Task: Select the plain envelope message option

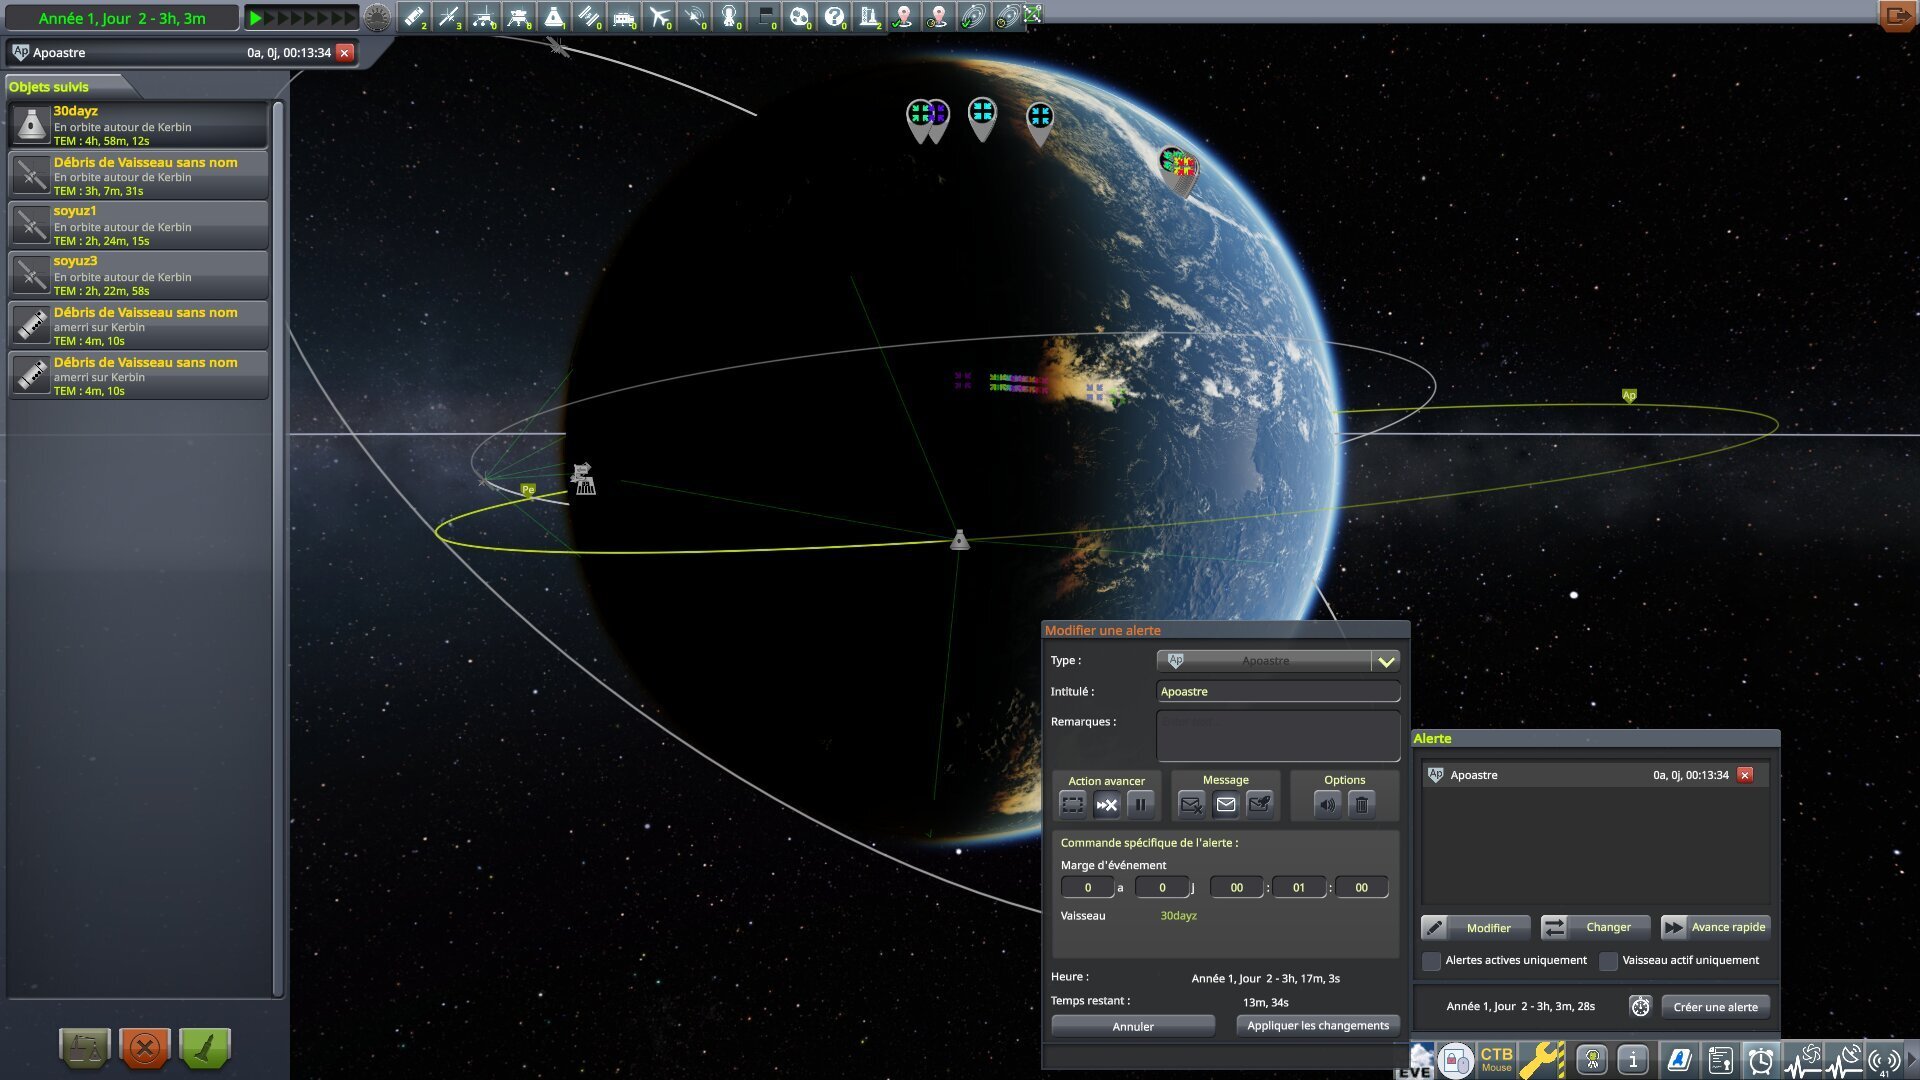Action: pos(1226,804)
